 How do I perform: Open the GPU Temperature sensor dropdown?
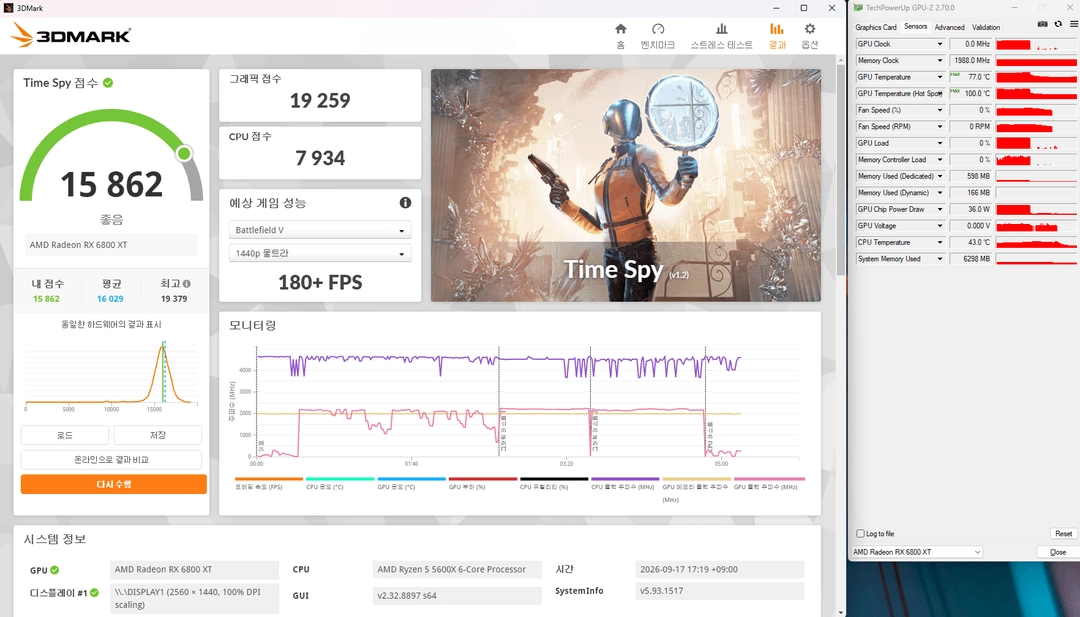939,77
